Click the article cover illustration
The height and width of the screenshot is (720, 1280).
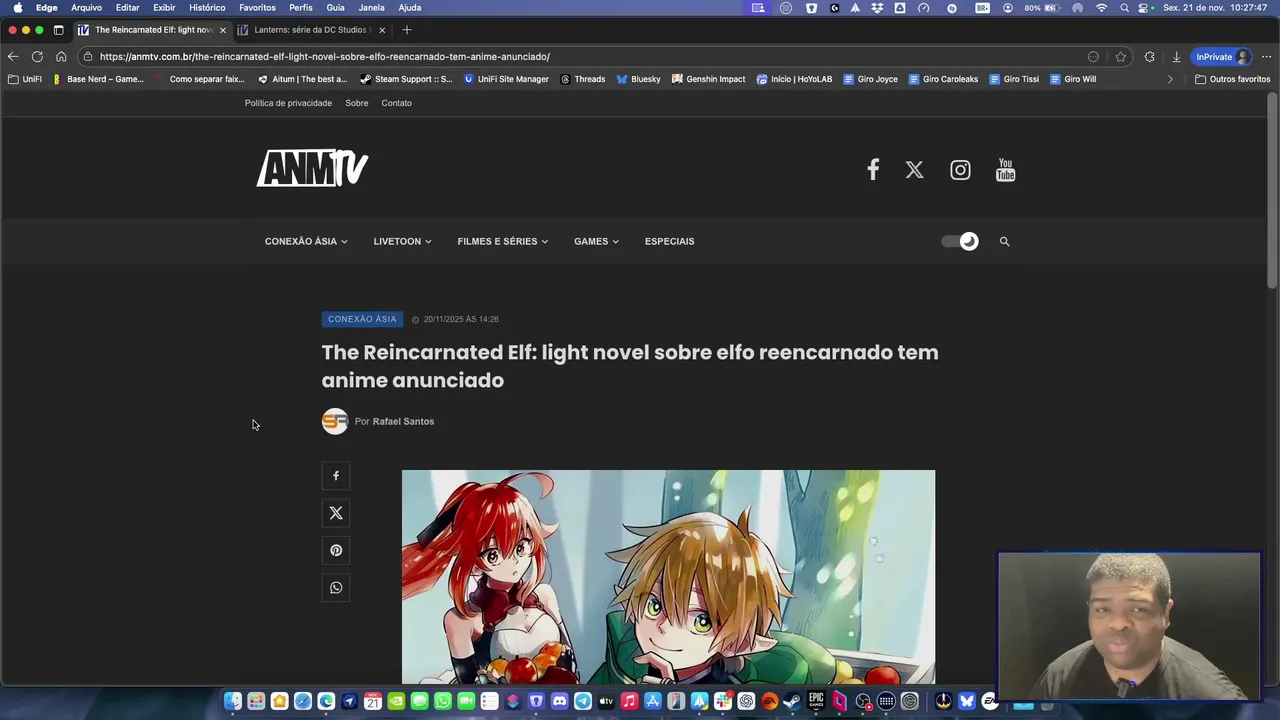pyautogui.click(x=668, y=576)
